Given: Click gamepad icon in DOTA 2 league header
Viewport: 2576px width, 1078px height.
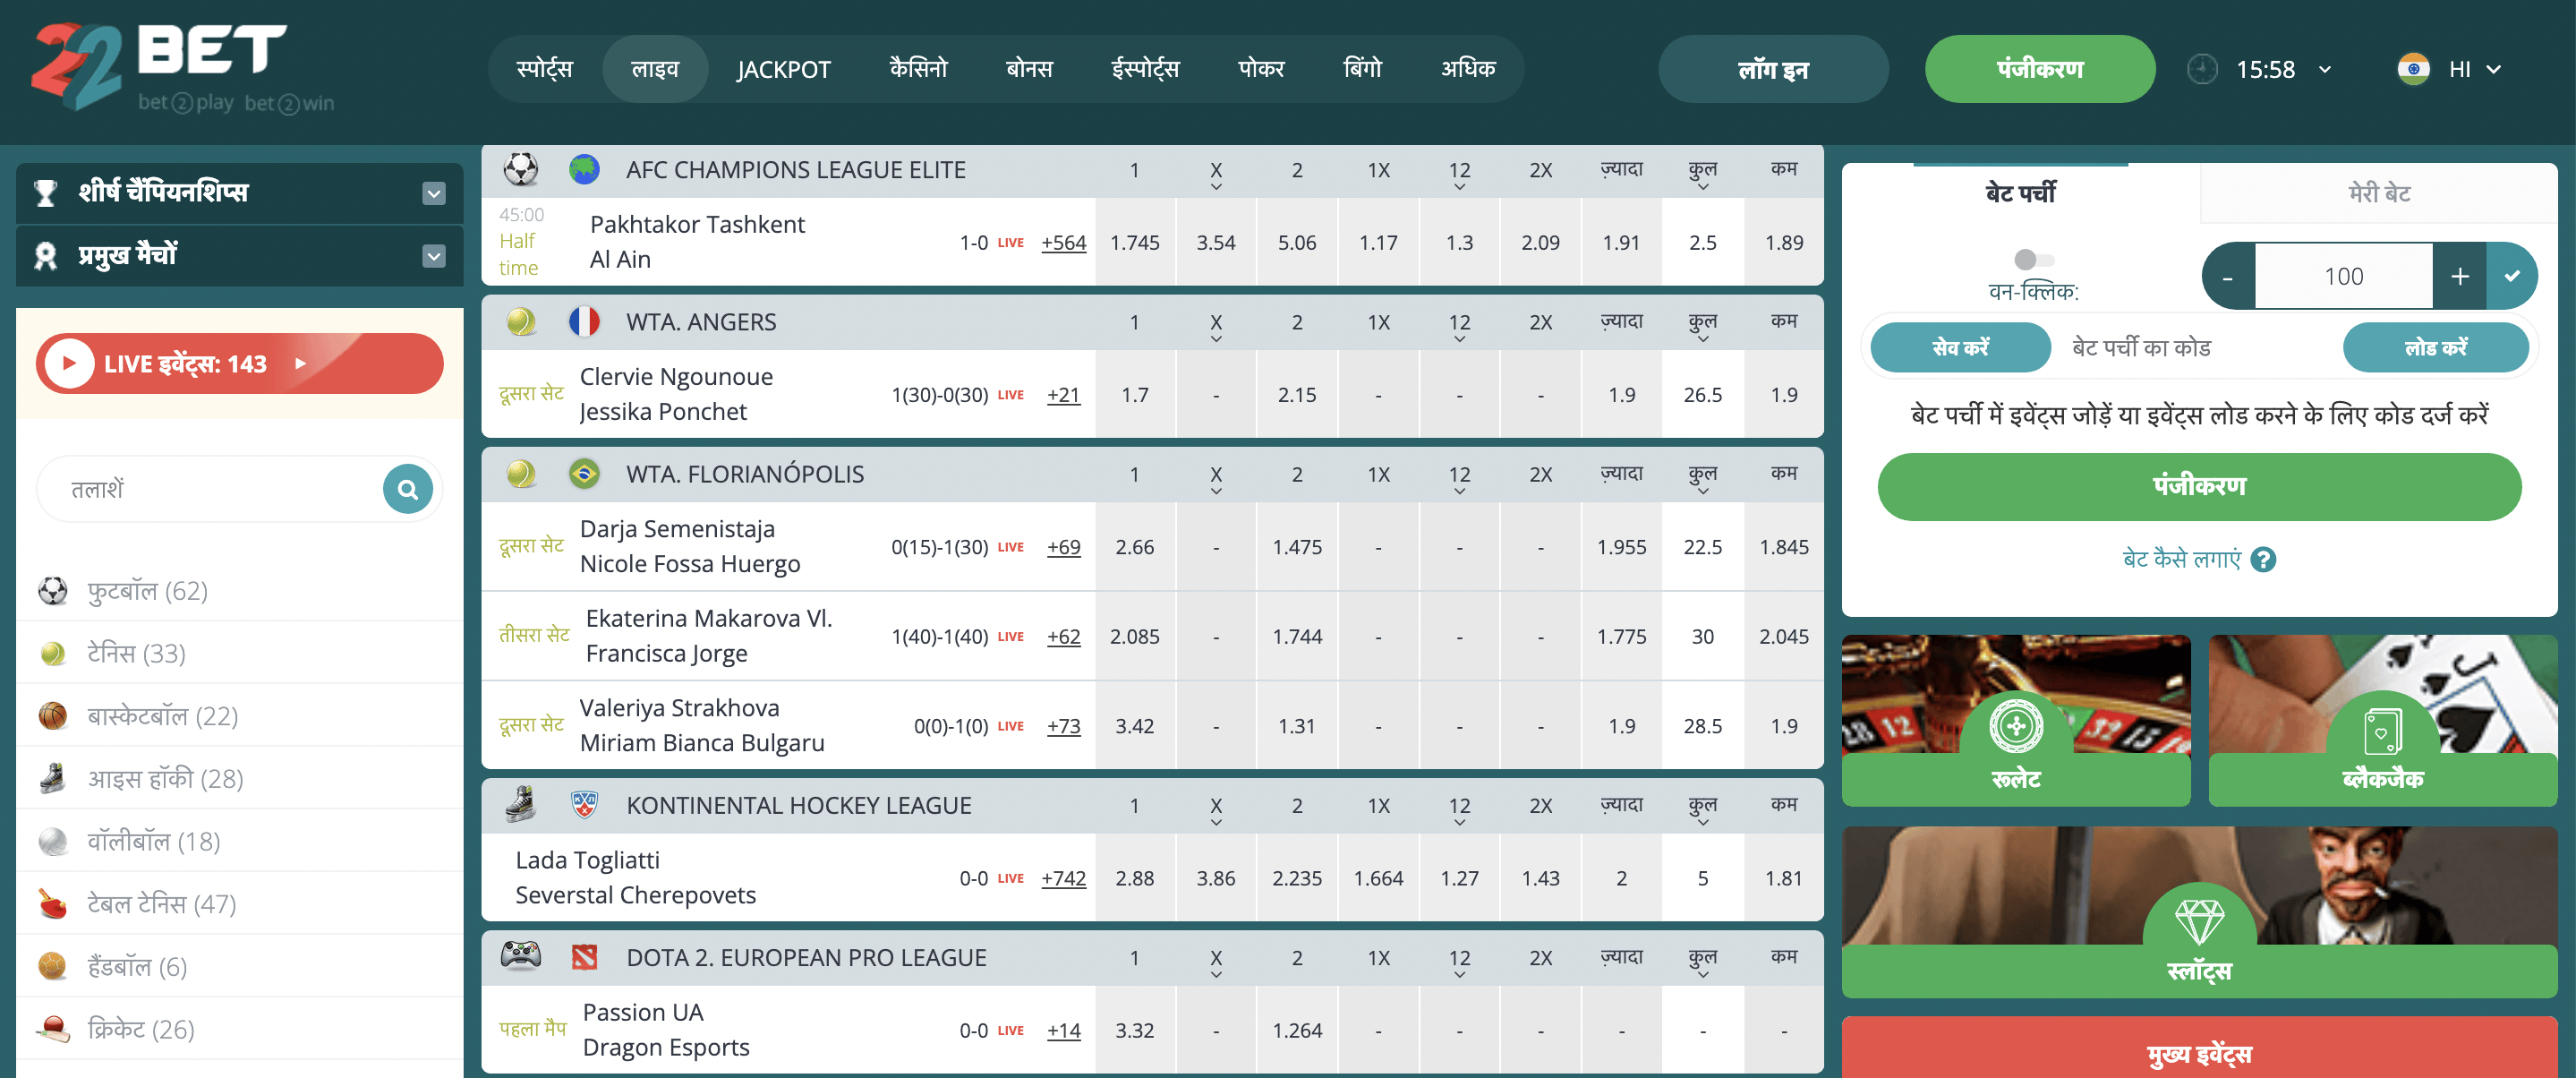Looking at the screenshot, I should (521, 956).
